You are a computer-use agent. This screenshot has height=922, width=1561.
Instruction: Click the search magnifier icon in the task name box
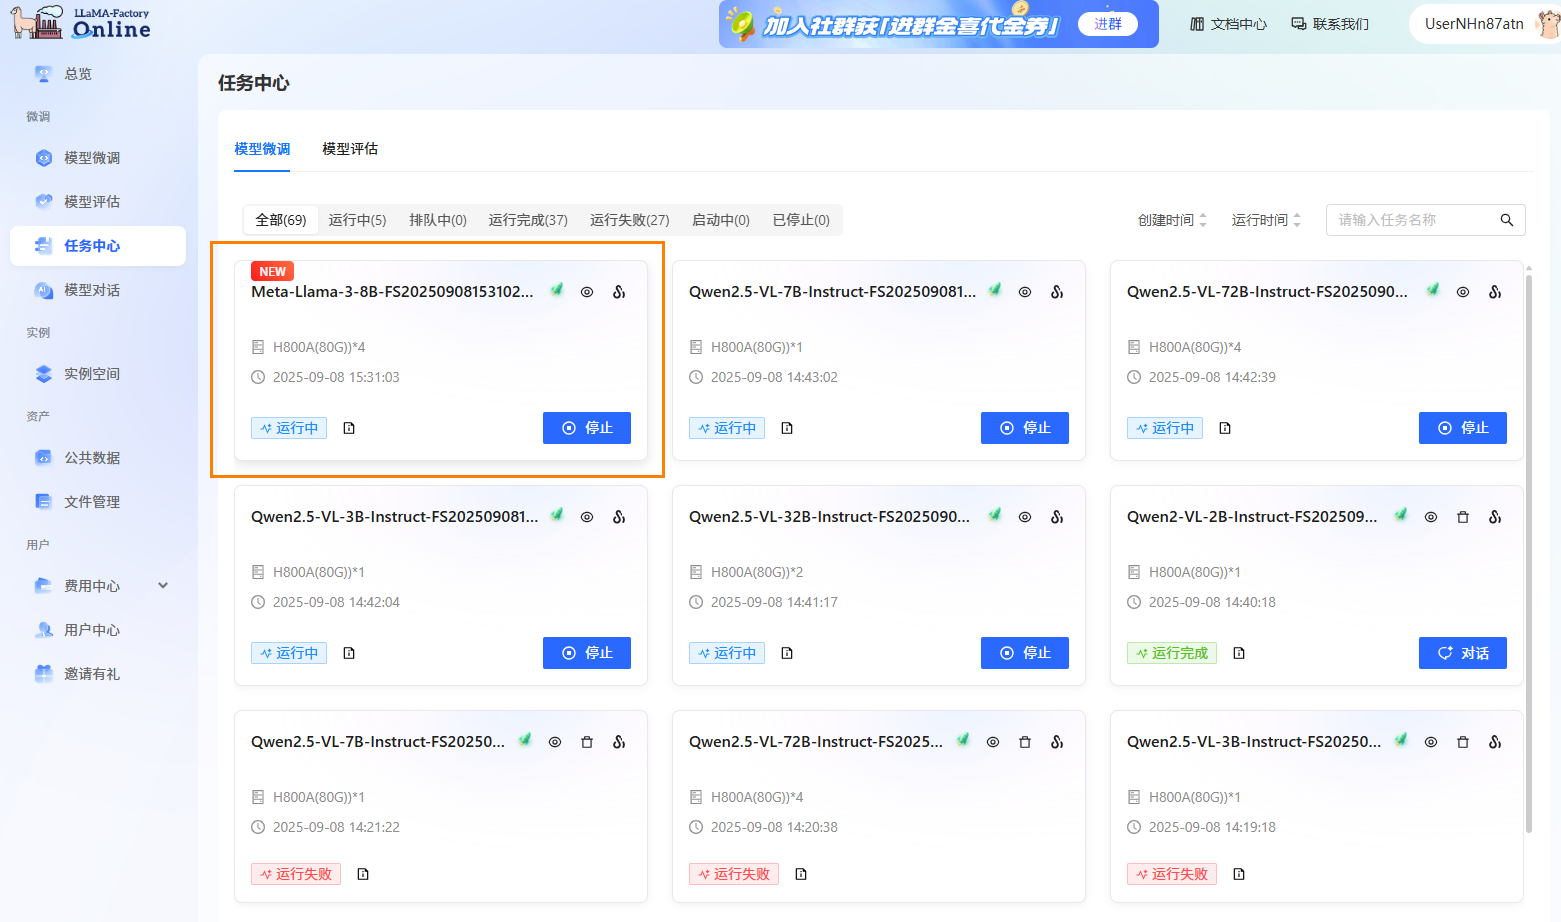pyautogui.click(x=1506, y=220)
